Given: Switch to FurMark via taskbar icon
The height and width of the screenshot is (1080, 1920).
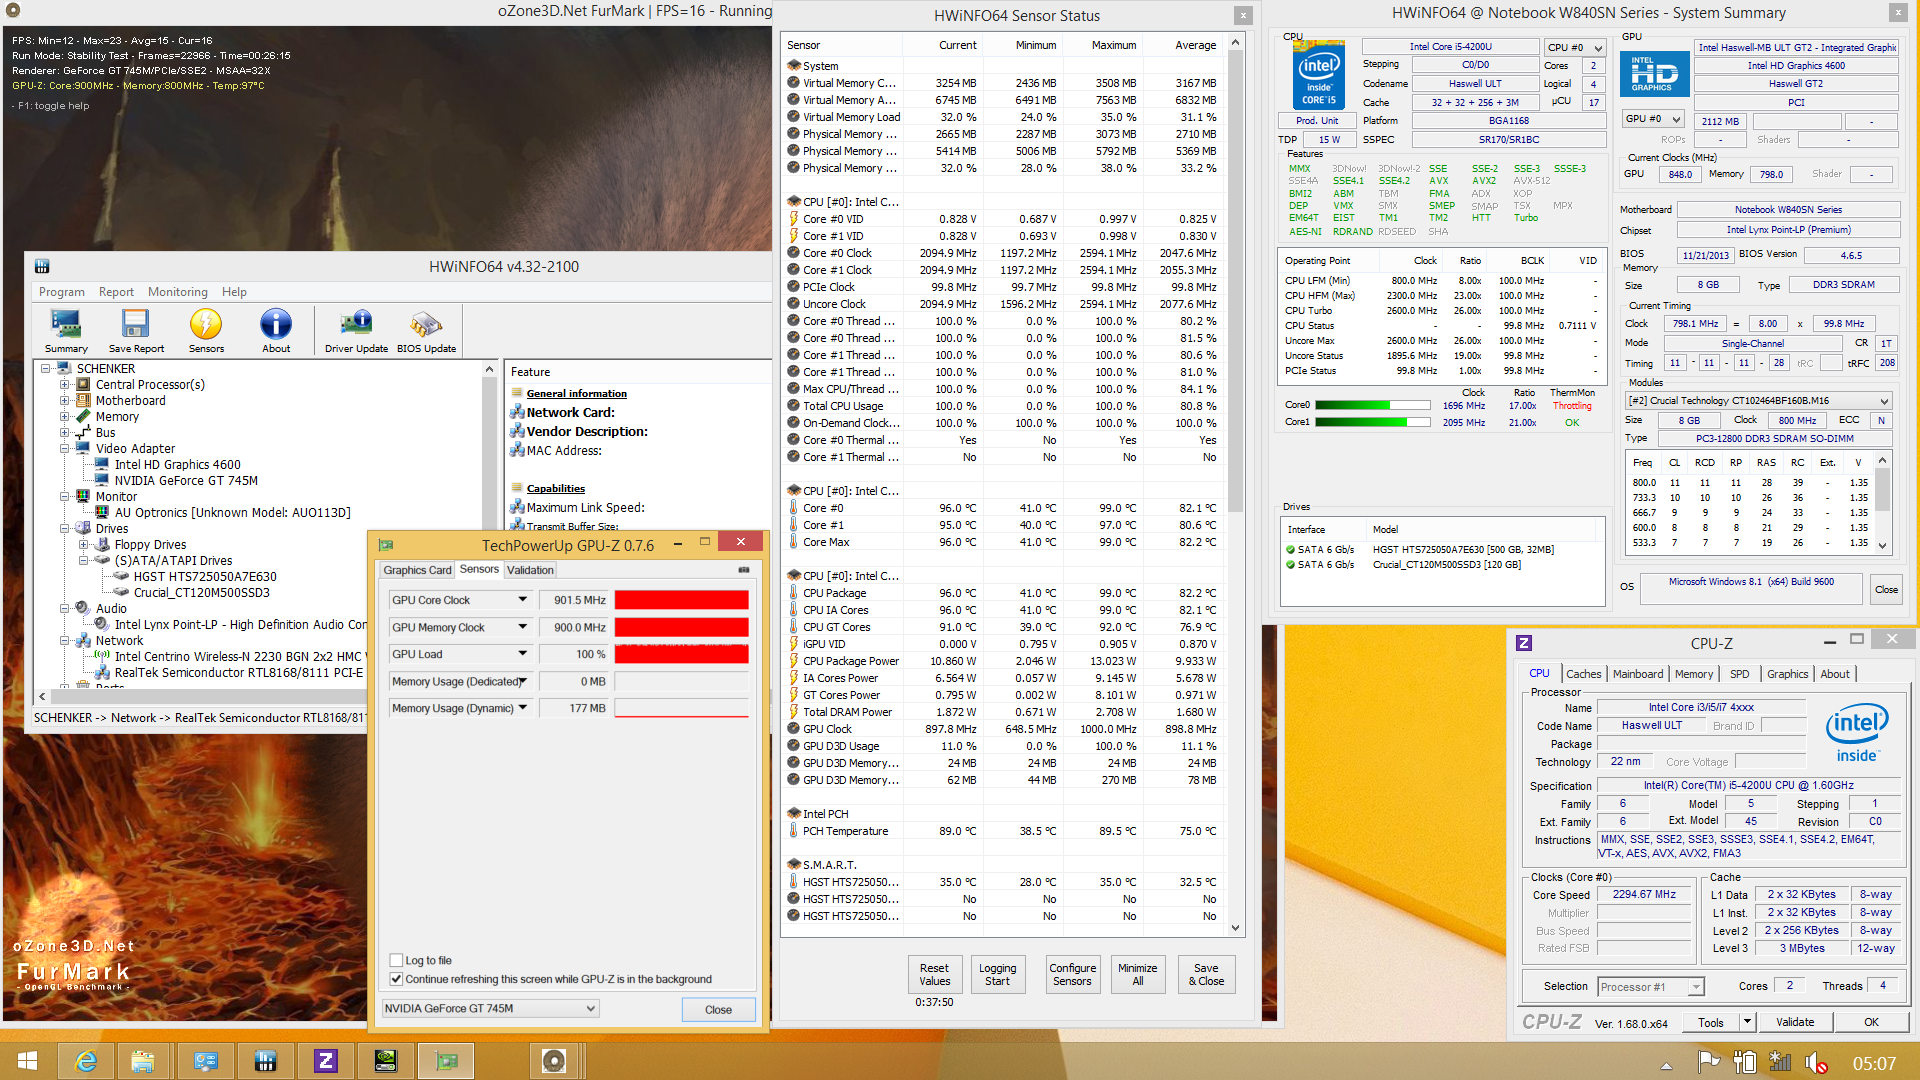Looking at the screenshot, I should (x=553, y=1061).
